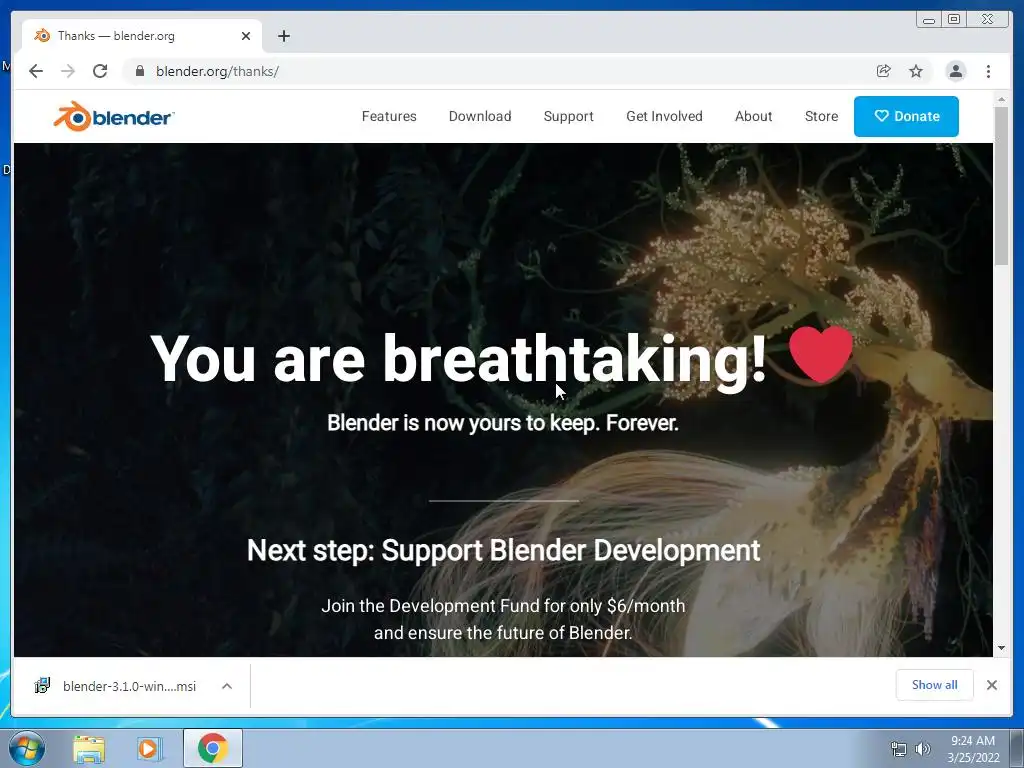
Task: Close the downloads bar
Action: pyautogui.click(x=991, y=685)
